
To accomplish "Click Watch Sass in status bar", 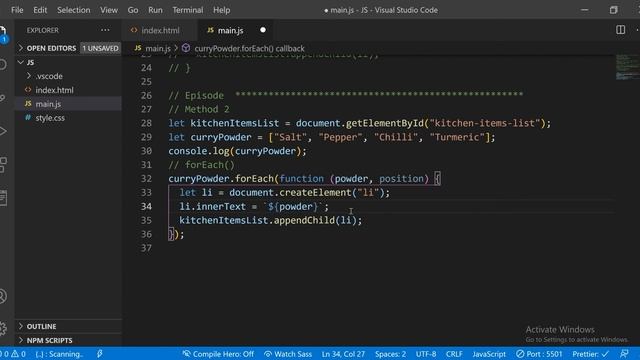I will (x=288, y=354).
